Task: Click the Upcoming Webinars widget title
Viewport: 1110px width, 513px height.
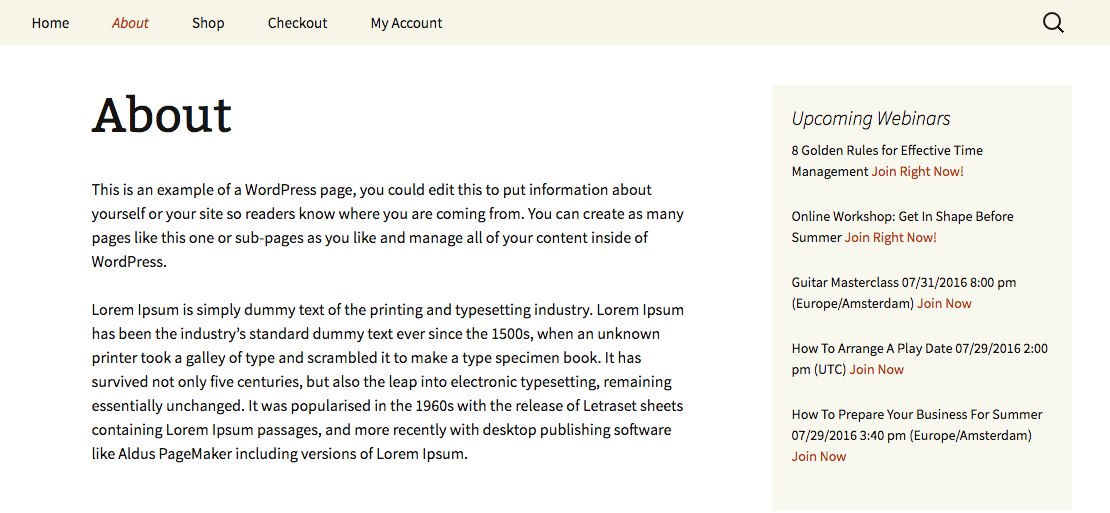Action: click(870, 119)
